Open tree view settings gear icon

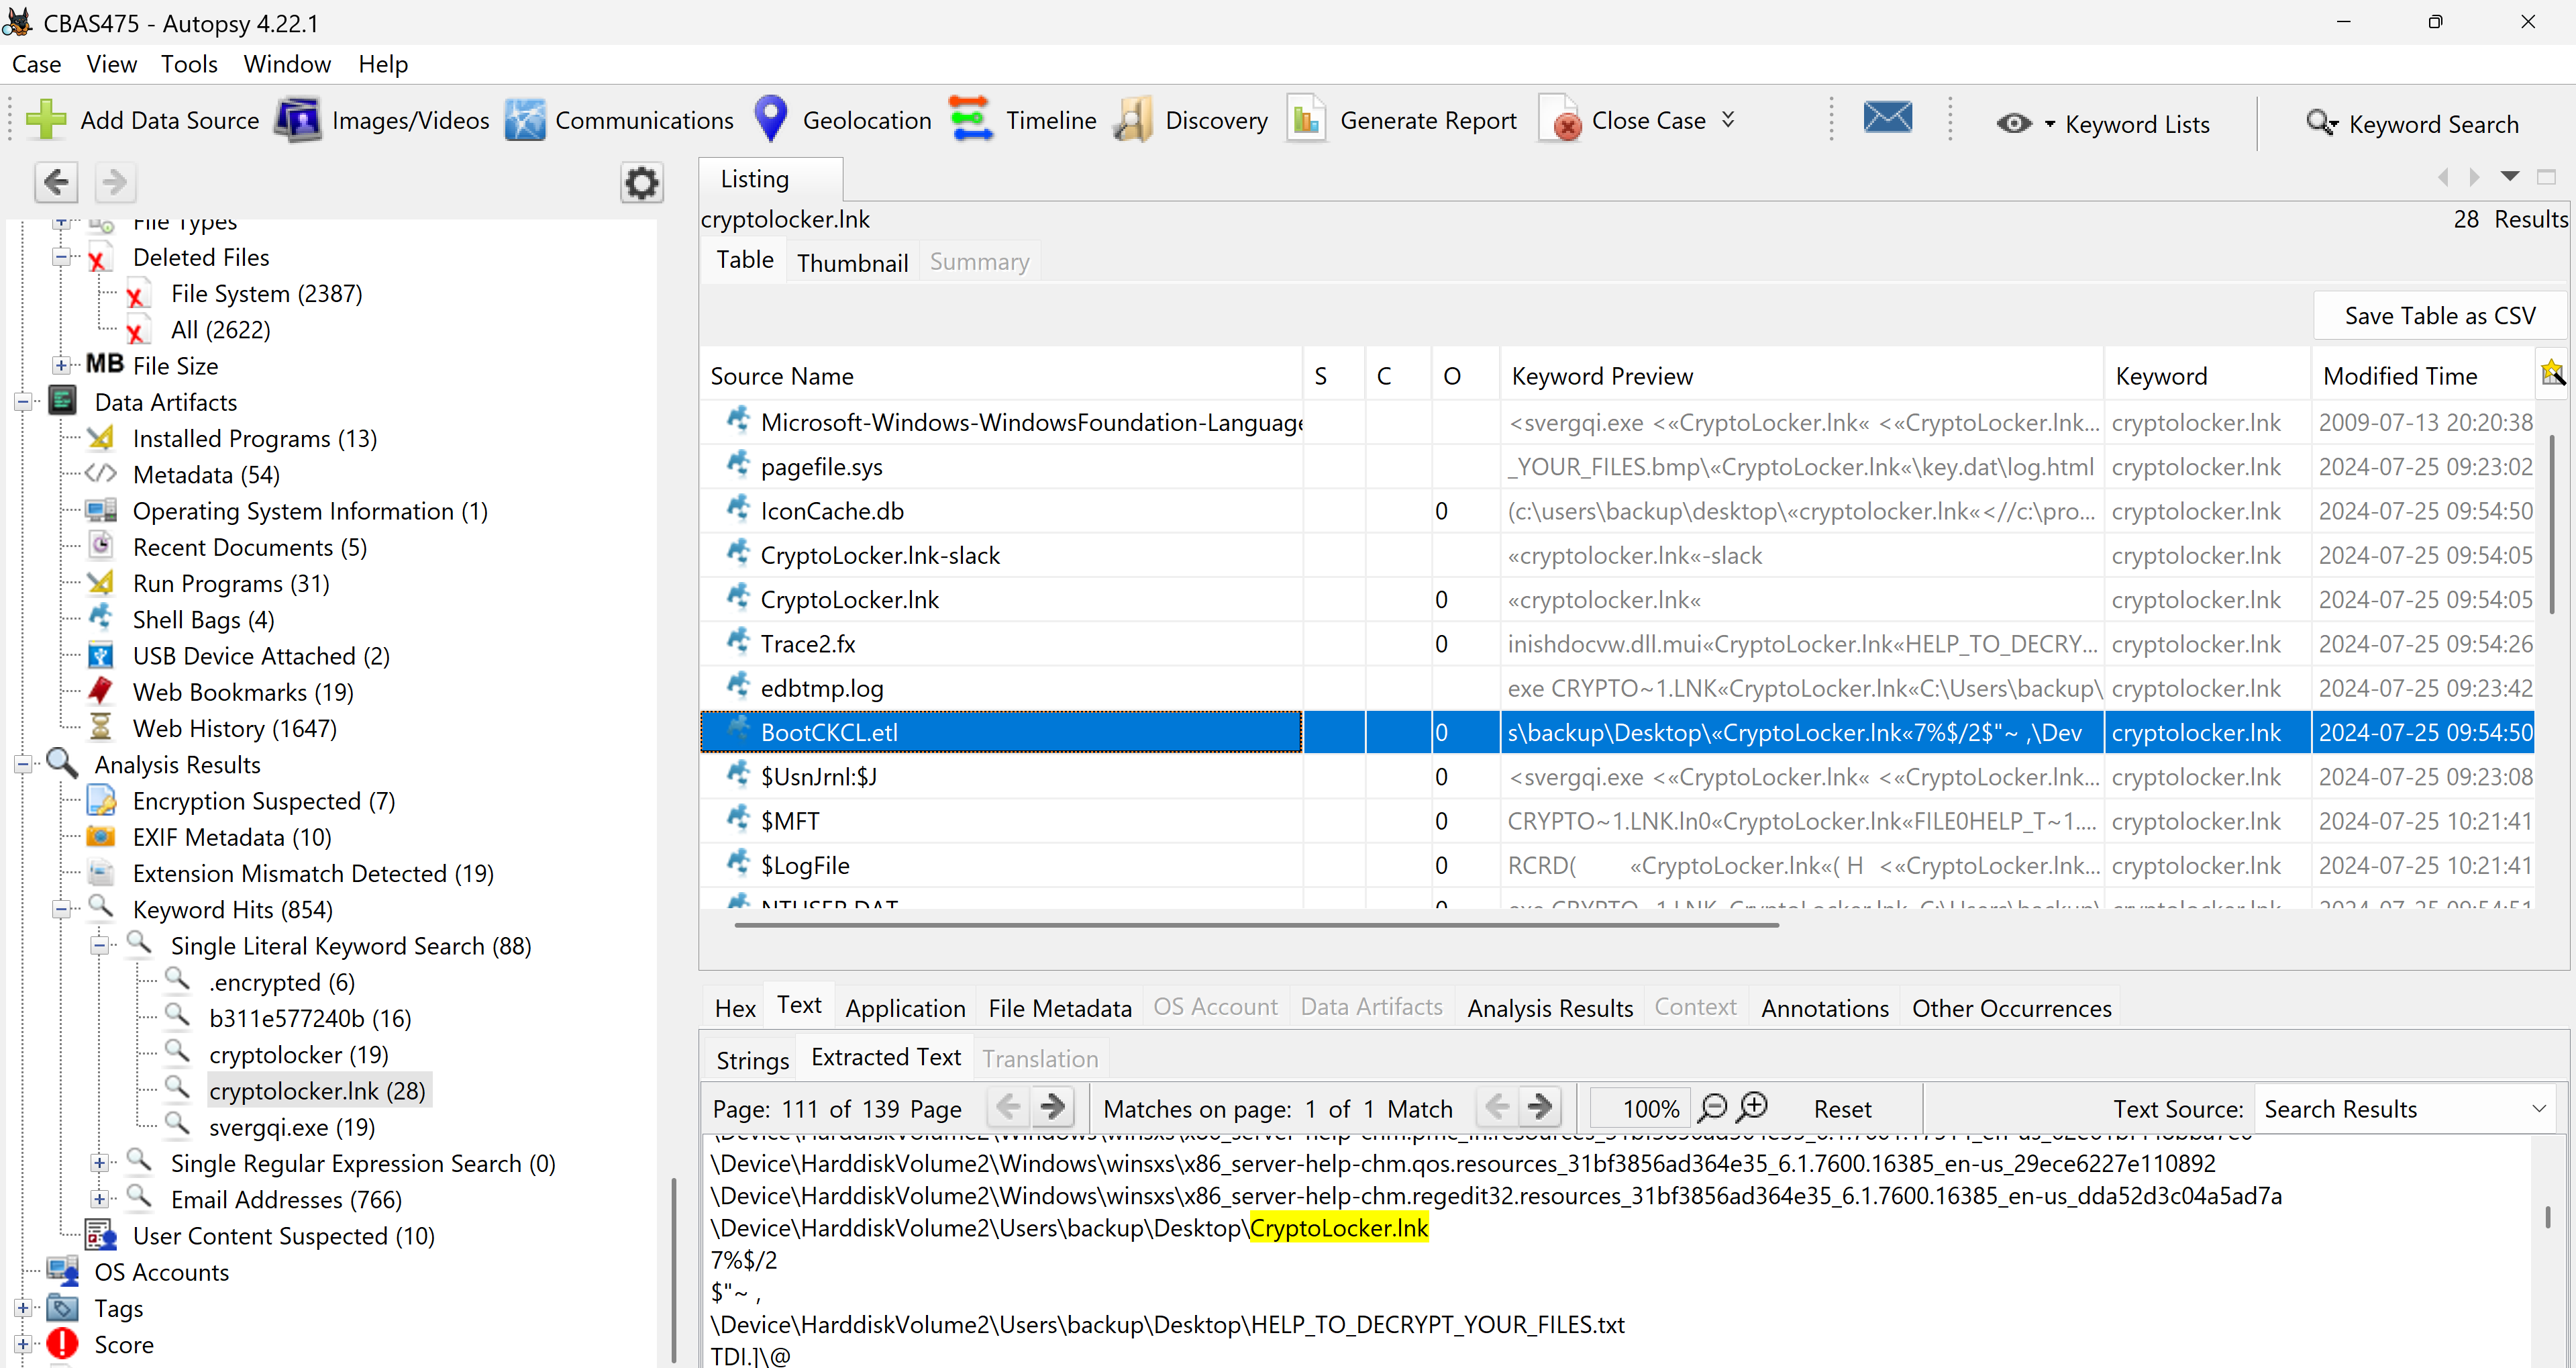coord(641,182)
